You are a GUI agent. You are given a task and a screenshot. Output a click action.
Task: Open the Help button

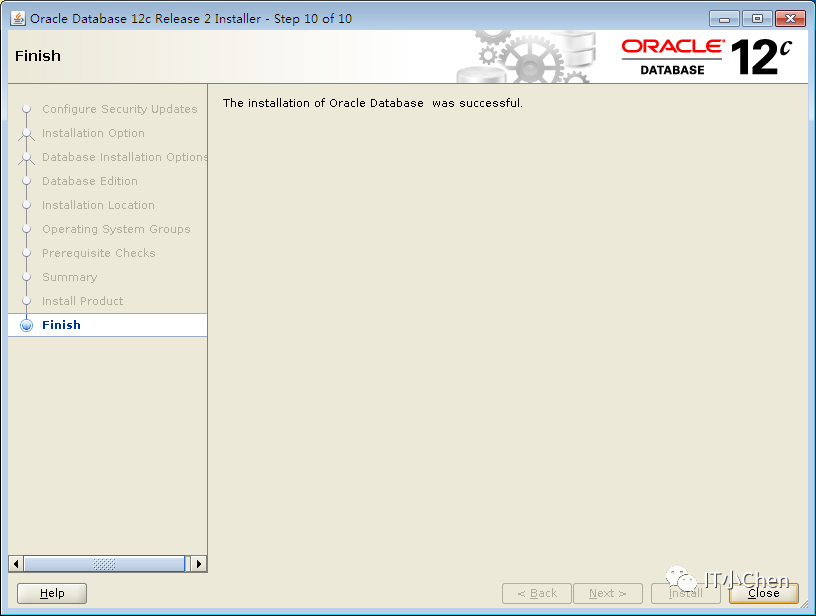(x=52, y=593)
